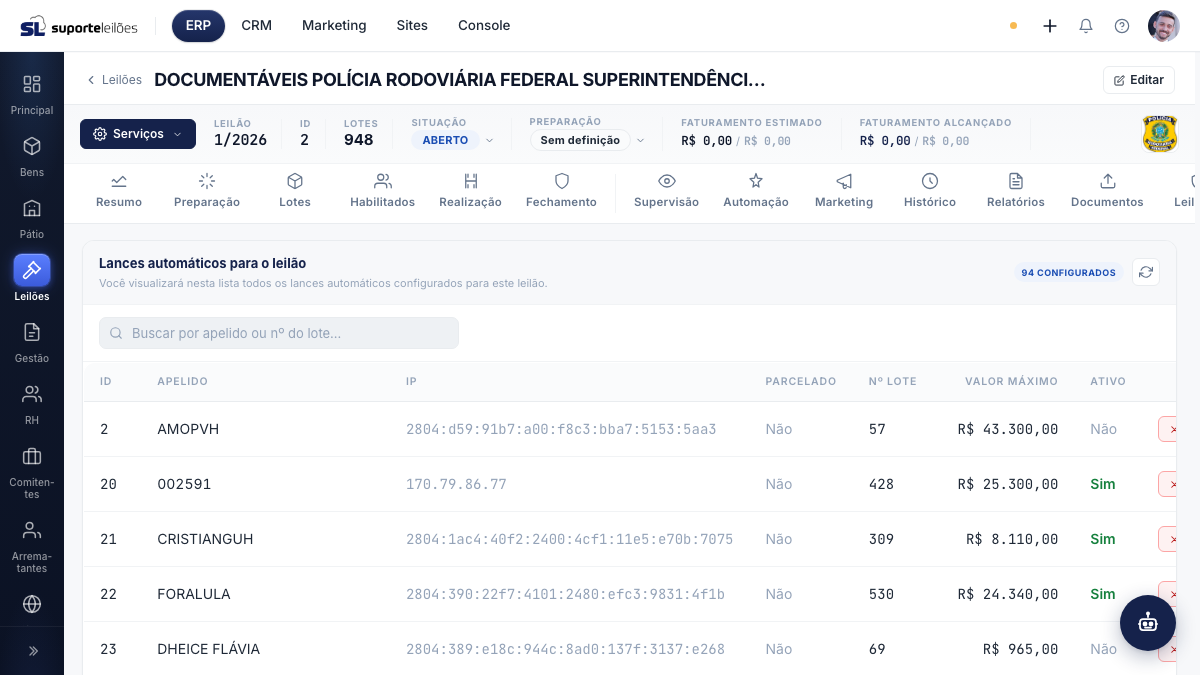Open the Automação tab

pos(756,190)
